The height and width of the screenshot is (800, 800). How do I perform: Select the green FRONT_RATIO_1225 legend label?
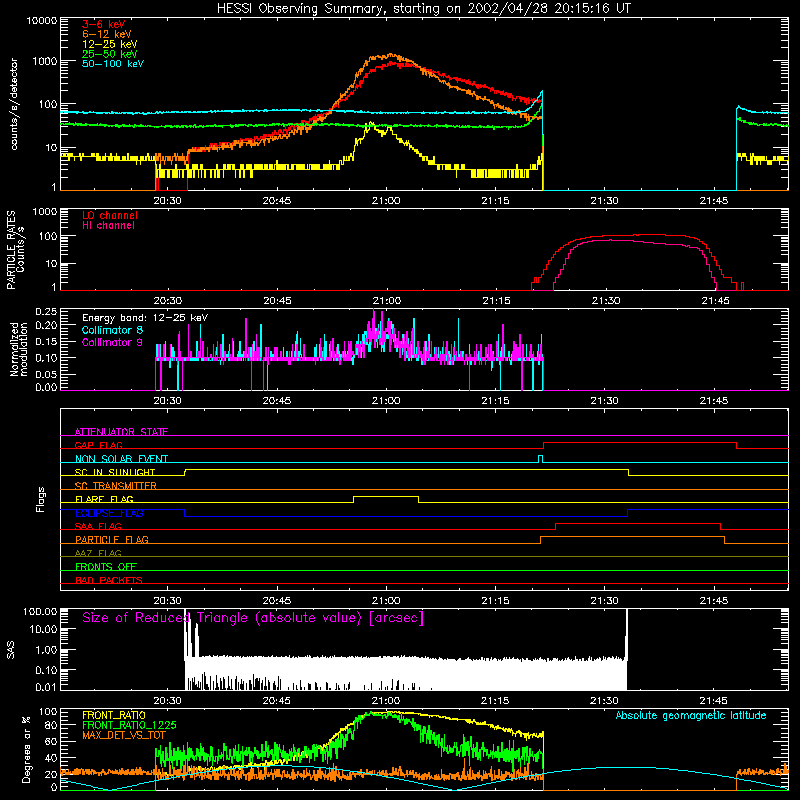click(129, 725)
